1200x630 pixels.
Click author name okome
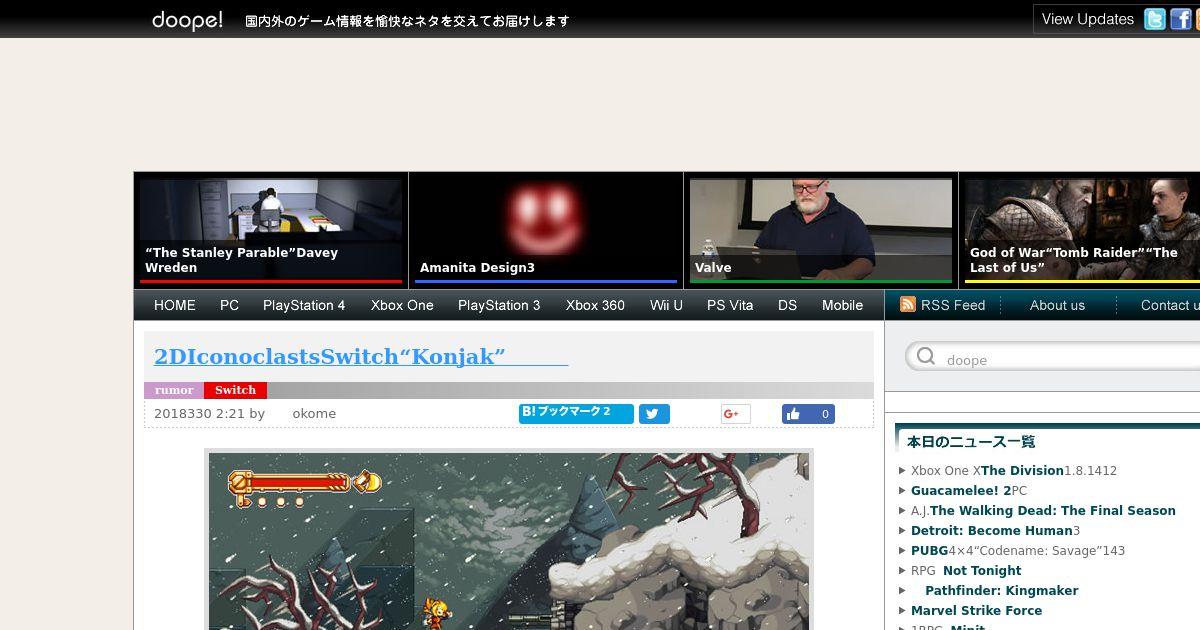pyautogui.click(x=314, y=413)
